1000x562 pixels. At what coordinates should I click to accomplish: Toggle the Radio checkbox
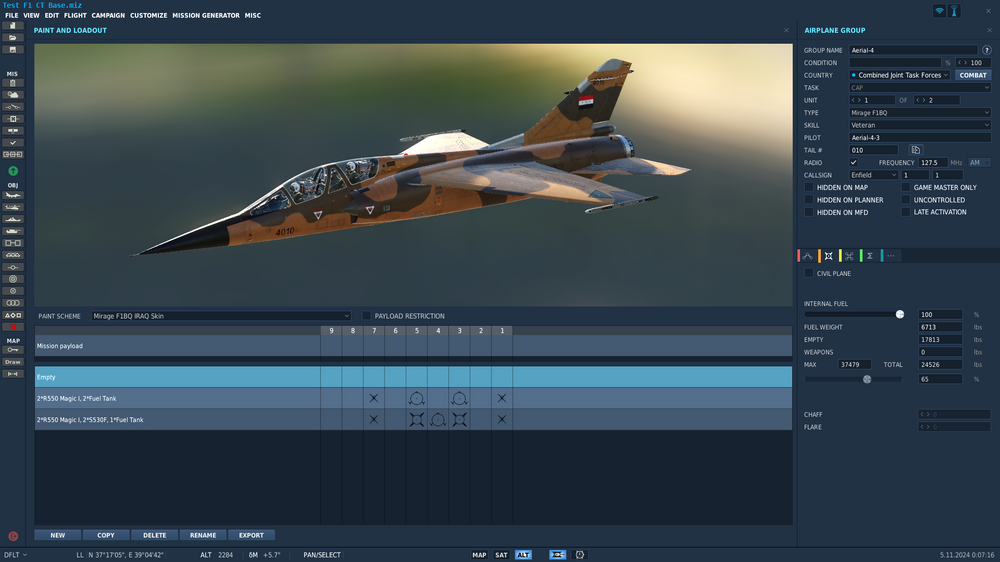click(x=853, y=163)
